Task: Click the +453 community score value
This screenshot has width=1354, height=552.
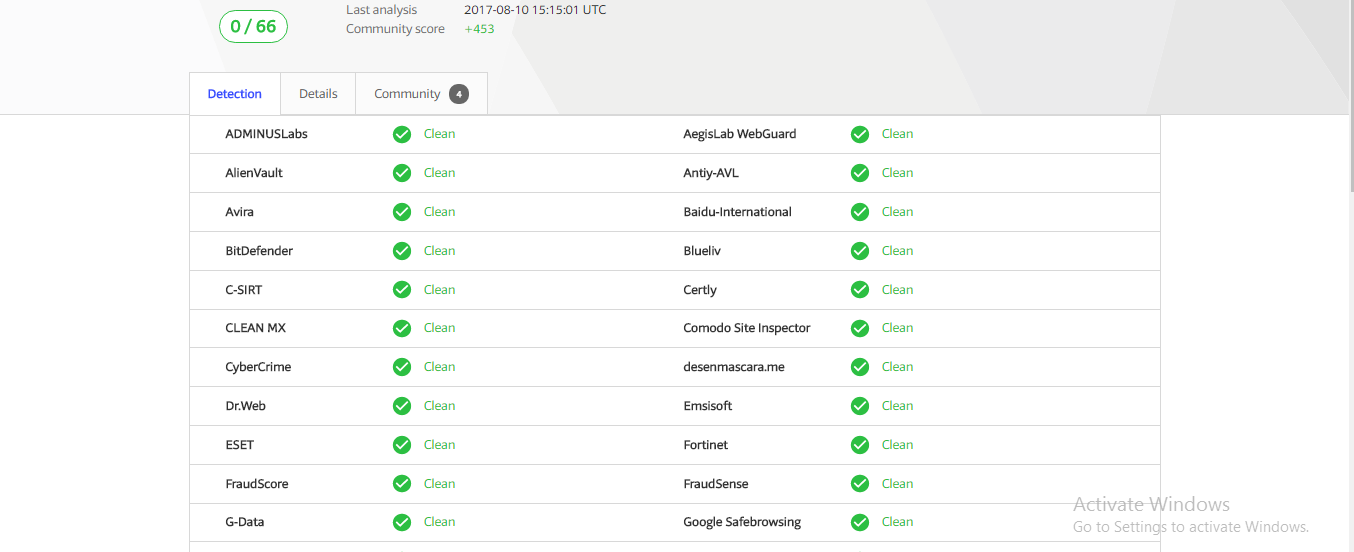Action: click(480, 29)
